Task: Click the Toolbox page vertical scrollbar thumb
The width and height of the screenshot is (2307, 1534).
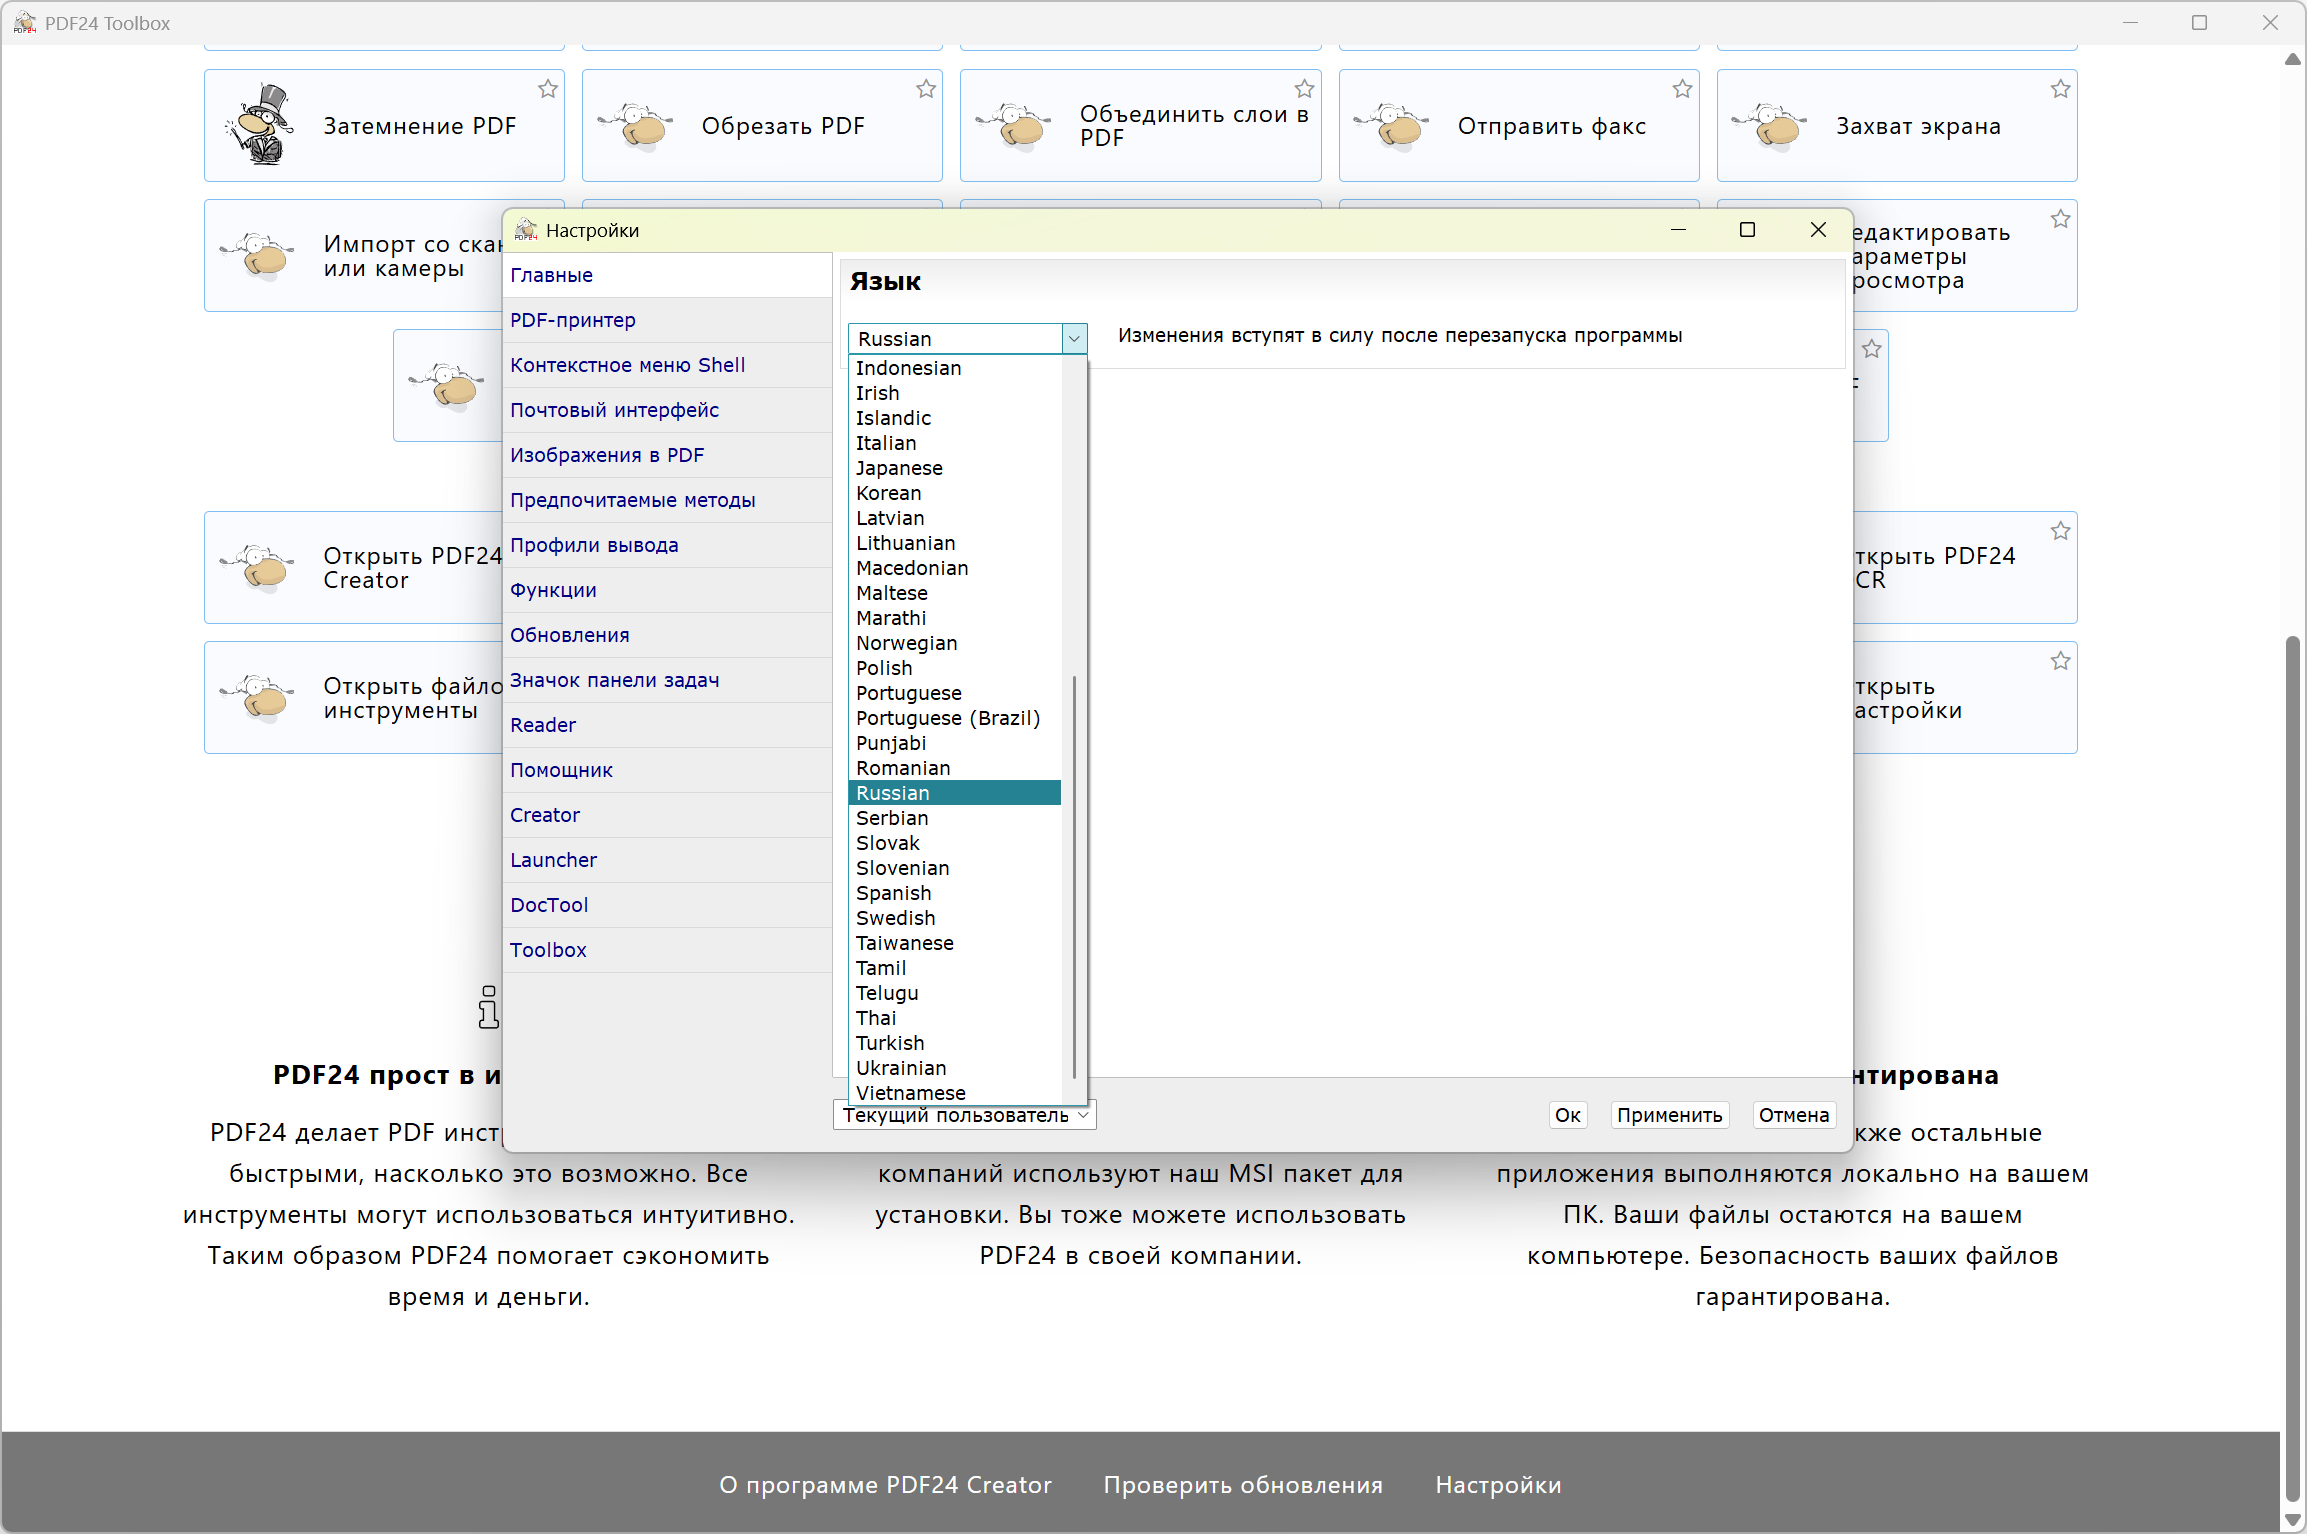Action: tap(2293, 1067)
